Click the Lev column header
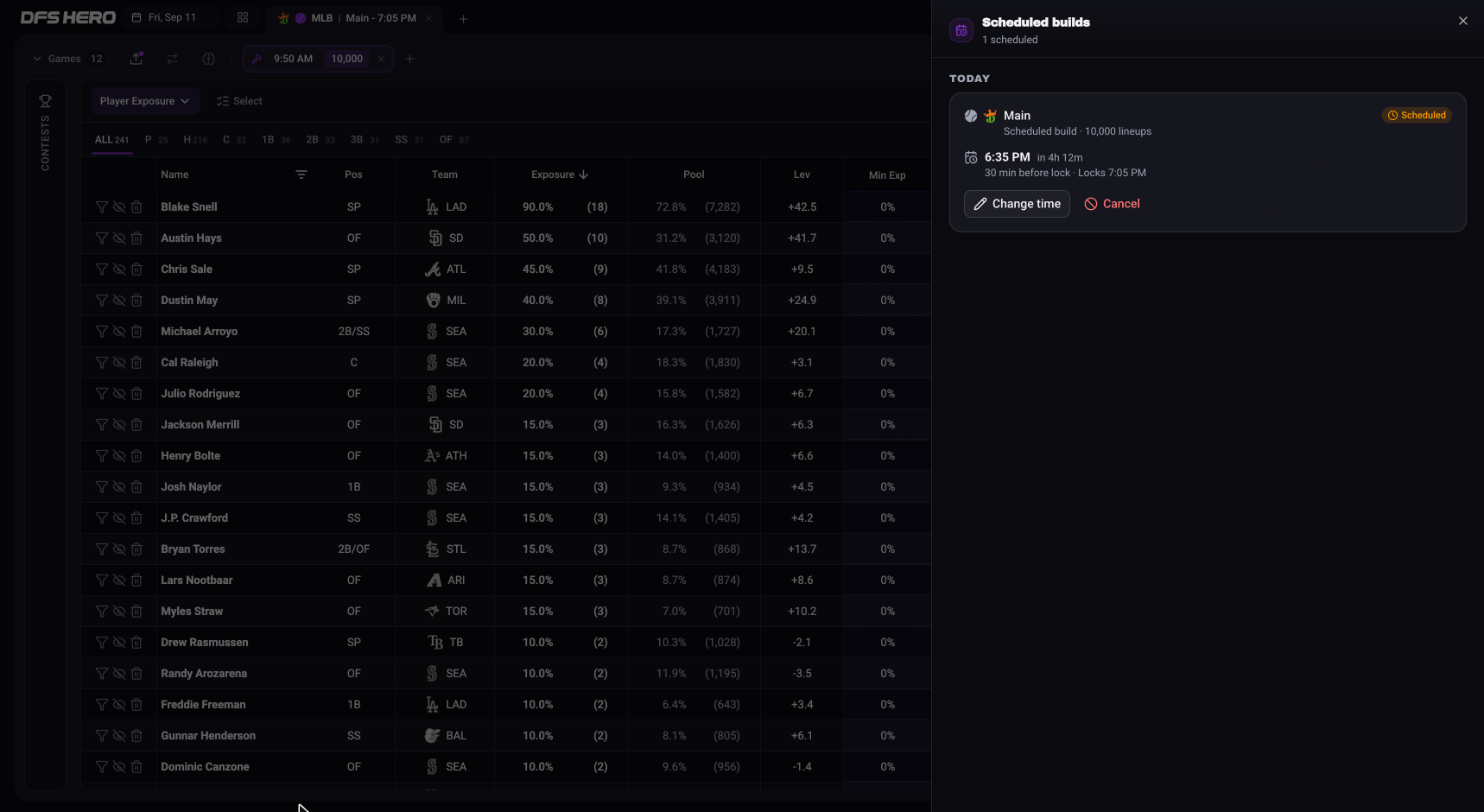 click(801, 174)
